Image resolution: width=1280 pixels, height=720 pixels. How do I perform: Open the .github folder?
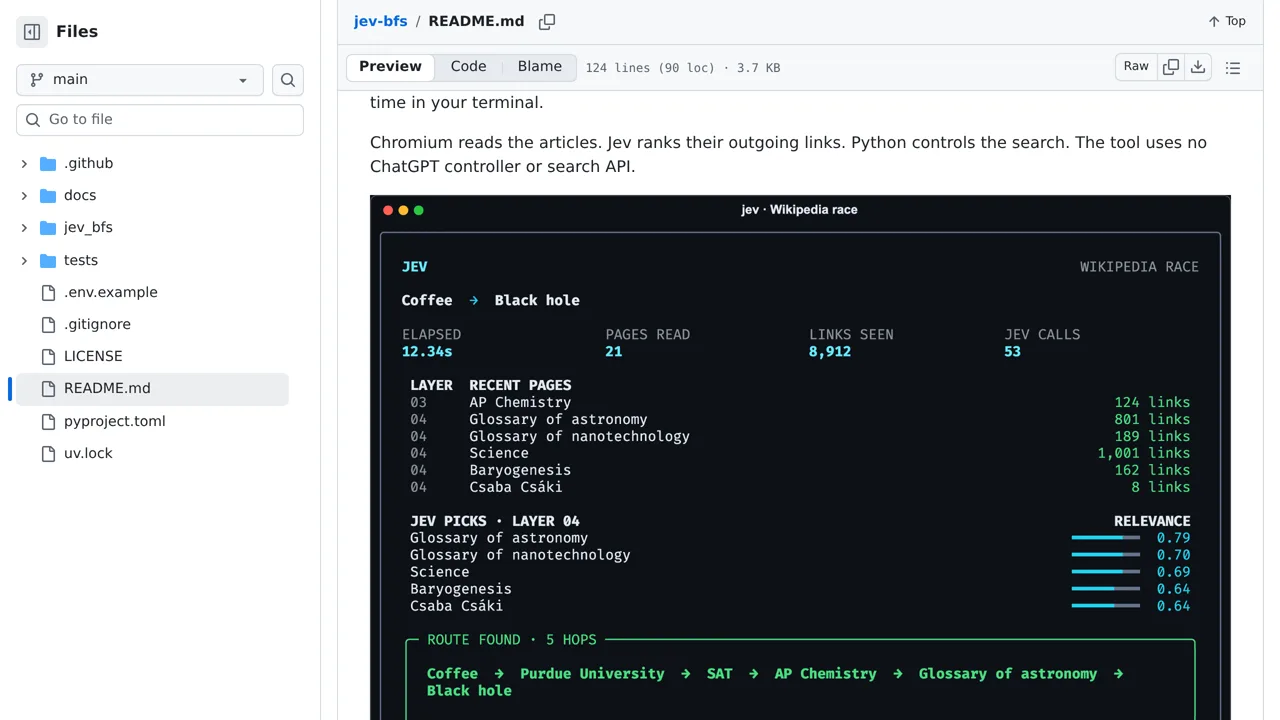[x=88, y=163]
